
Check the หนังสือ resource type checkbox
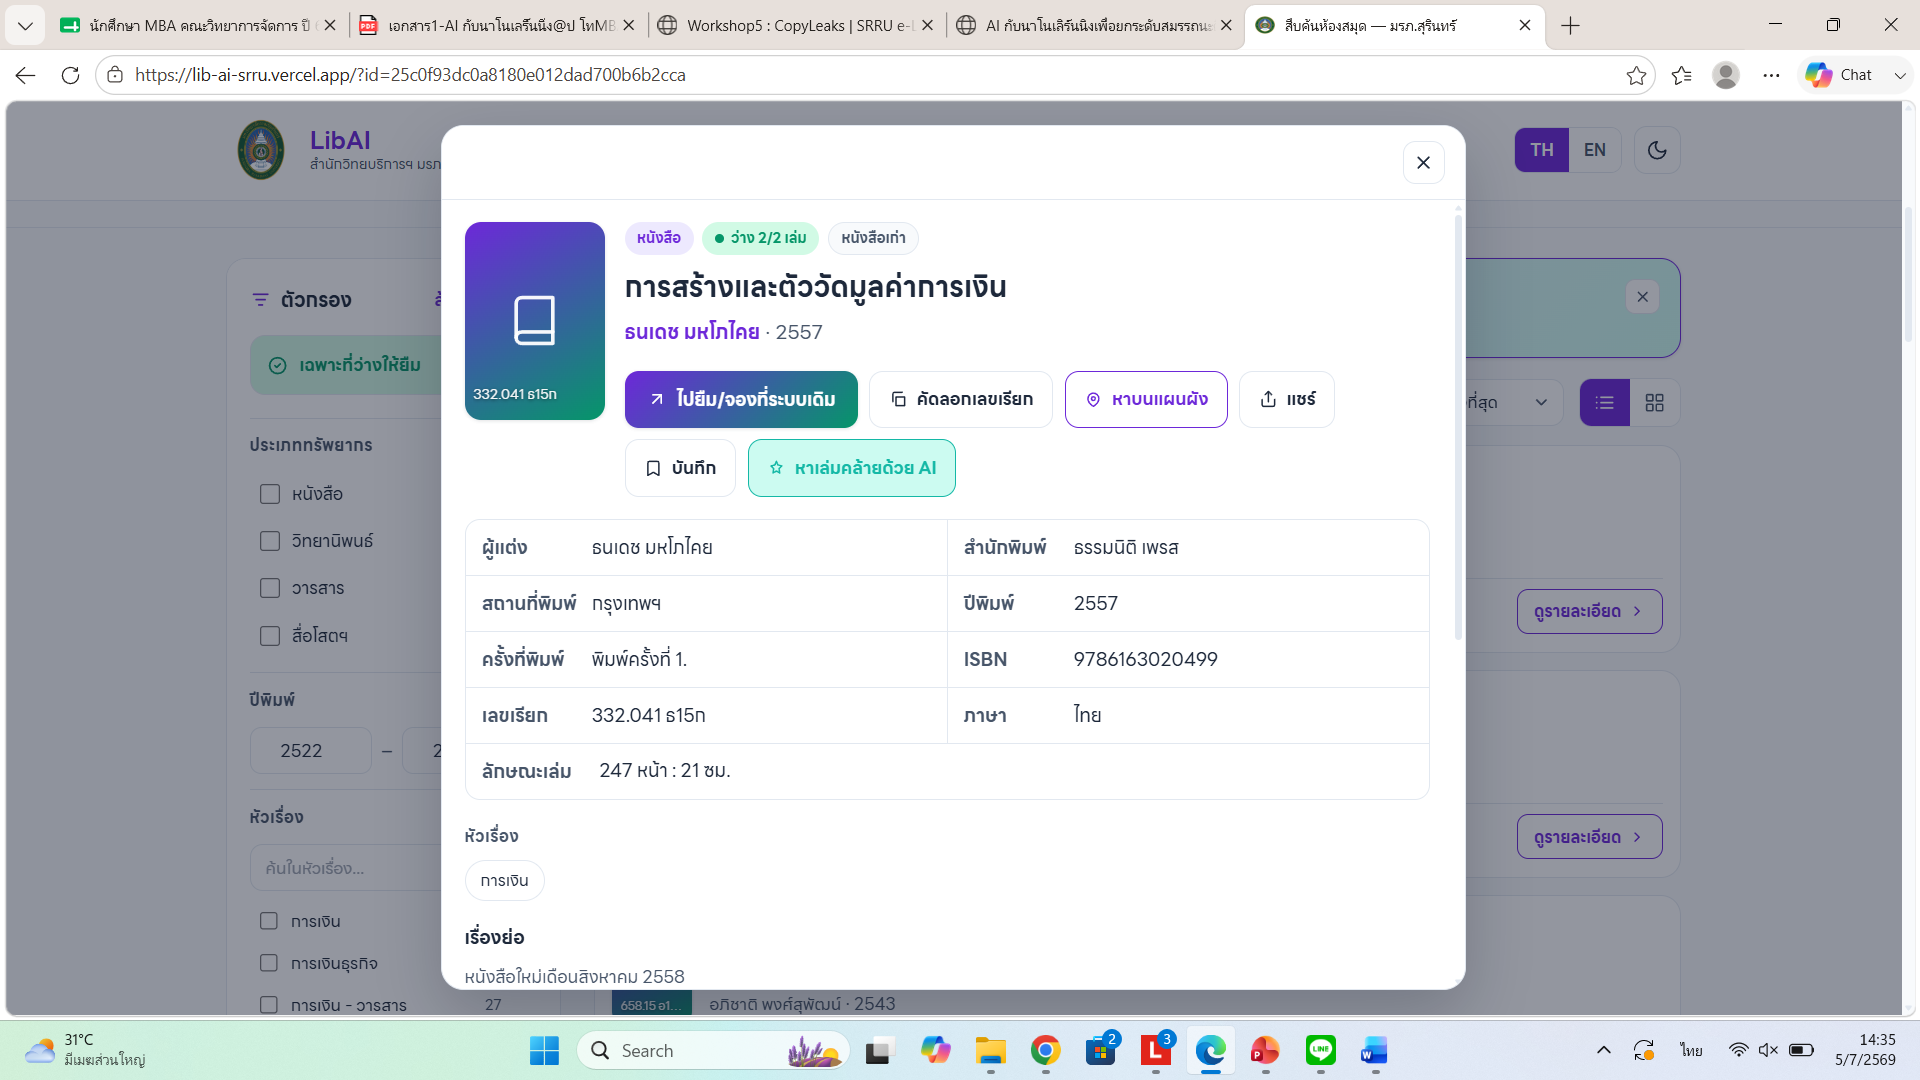(x=270, y=494)
